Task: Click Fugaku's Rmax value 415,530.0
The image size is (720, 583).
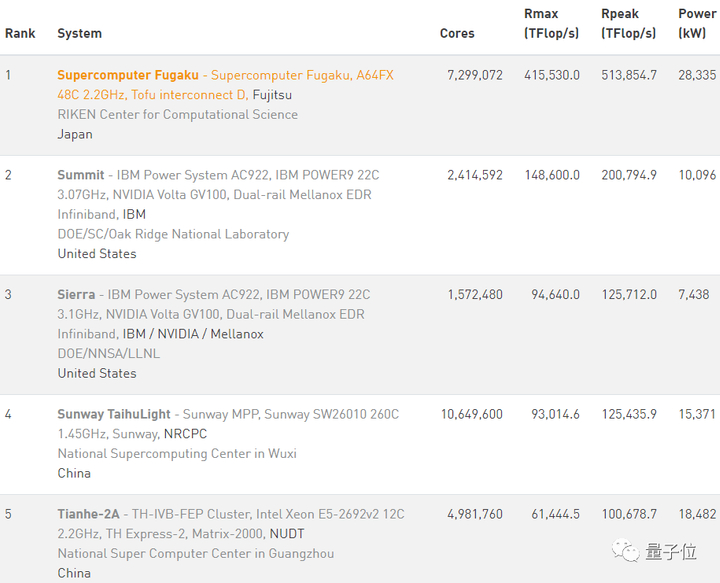Action: [551, 75]
